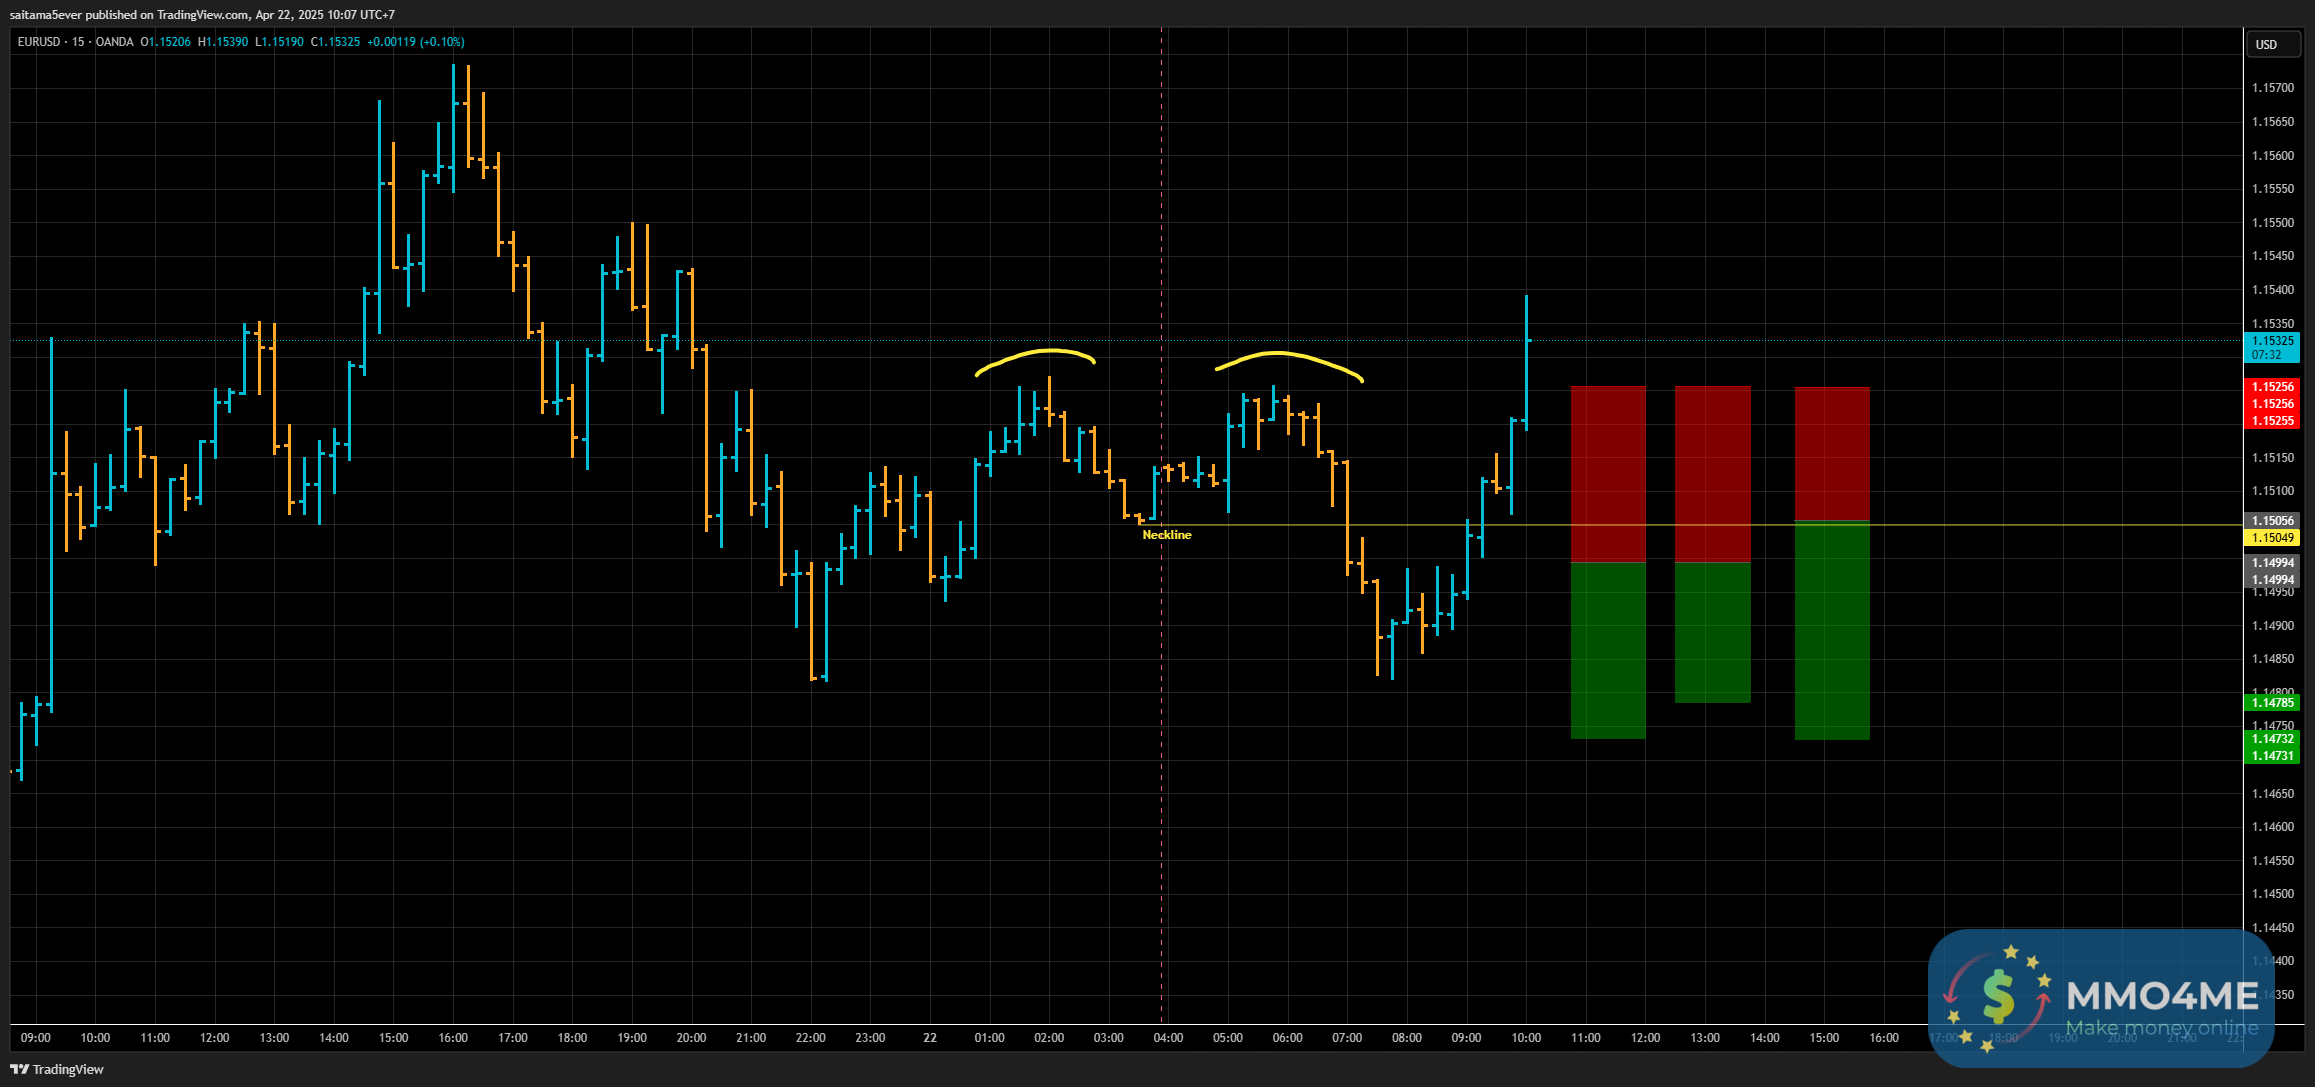Select the first short position box's red zone
The height and width of the screenshot is (1087, 2315).
tap(1607, 472)
